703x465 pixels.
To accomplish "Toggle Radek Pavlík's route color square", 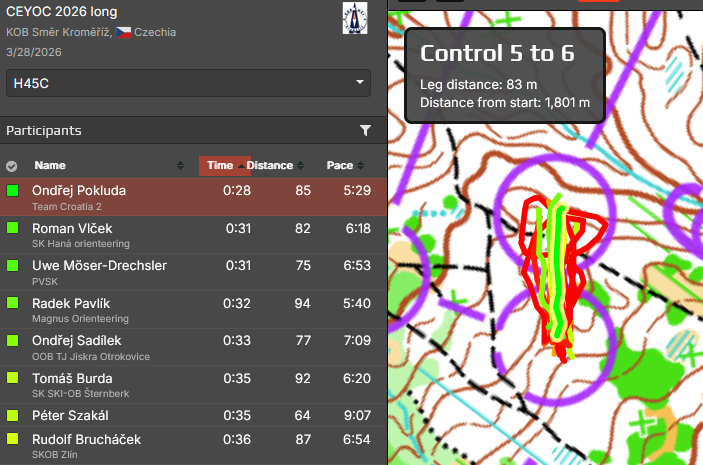I will click(x=13, y=304).
